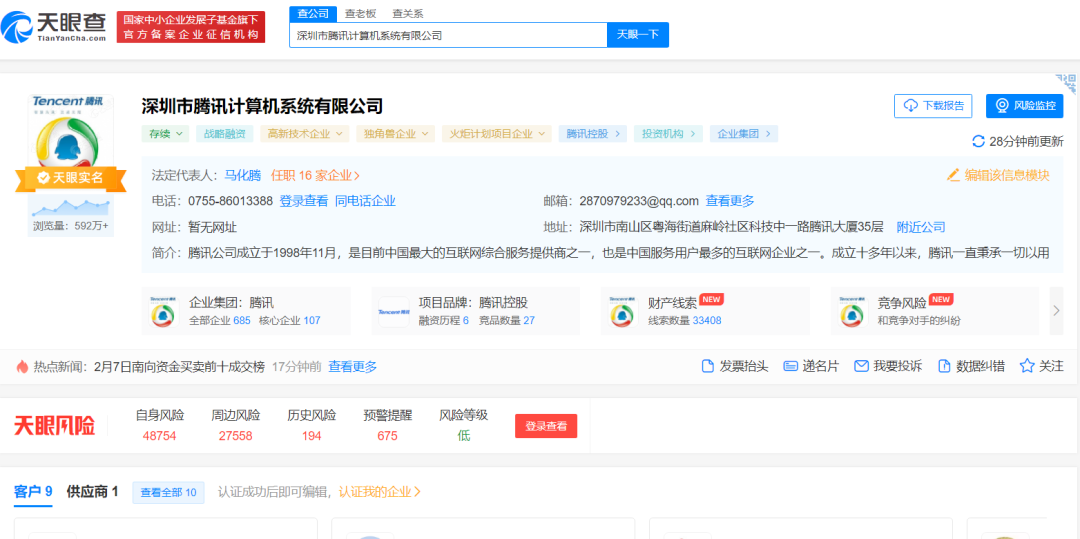Select the 供应商 1 tab

[x=92, y=492]
